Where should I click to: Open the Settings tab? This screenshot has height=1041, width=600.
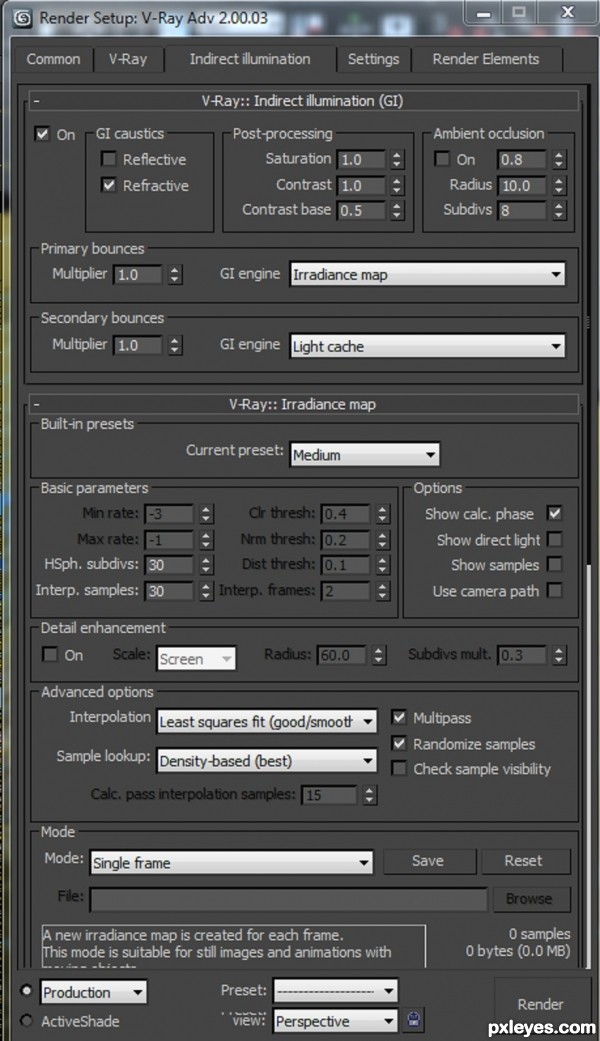click(x=374, y=59)
